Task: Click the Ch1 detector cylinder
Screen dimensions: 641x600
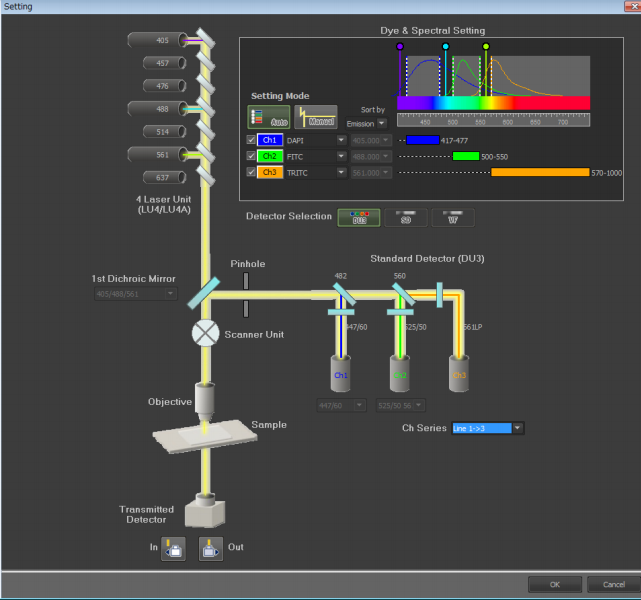Action: [x=341, y=374]
